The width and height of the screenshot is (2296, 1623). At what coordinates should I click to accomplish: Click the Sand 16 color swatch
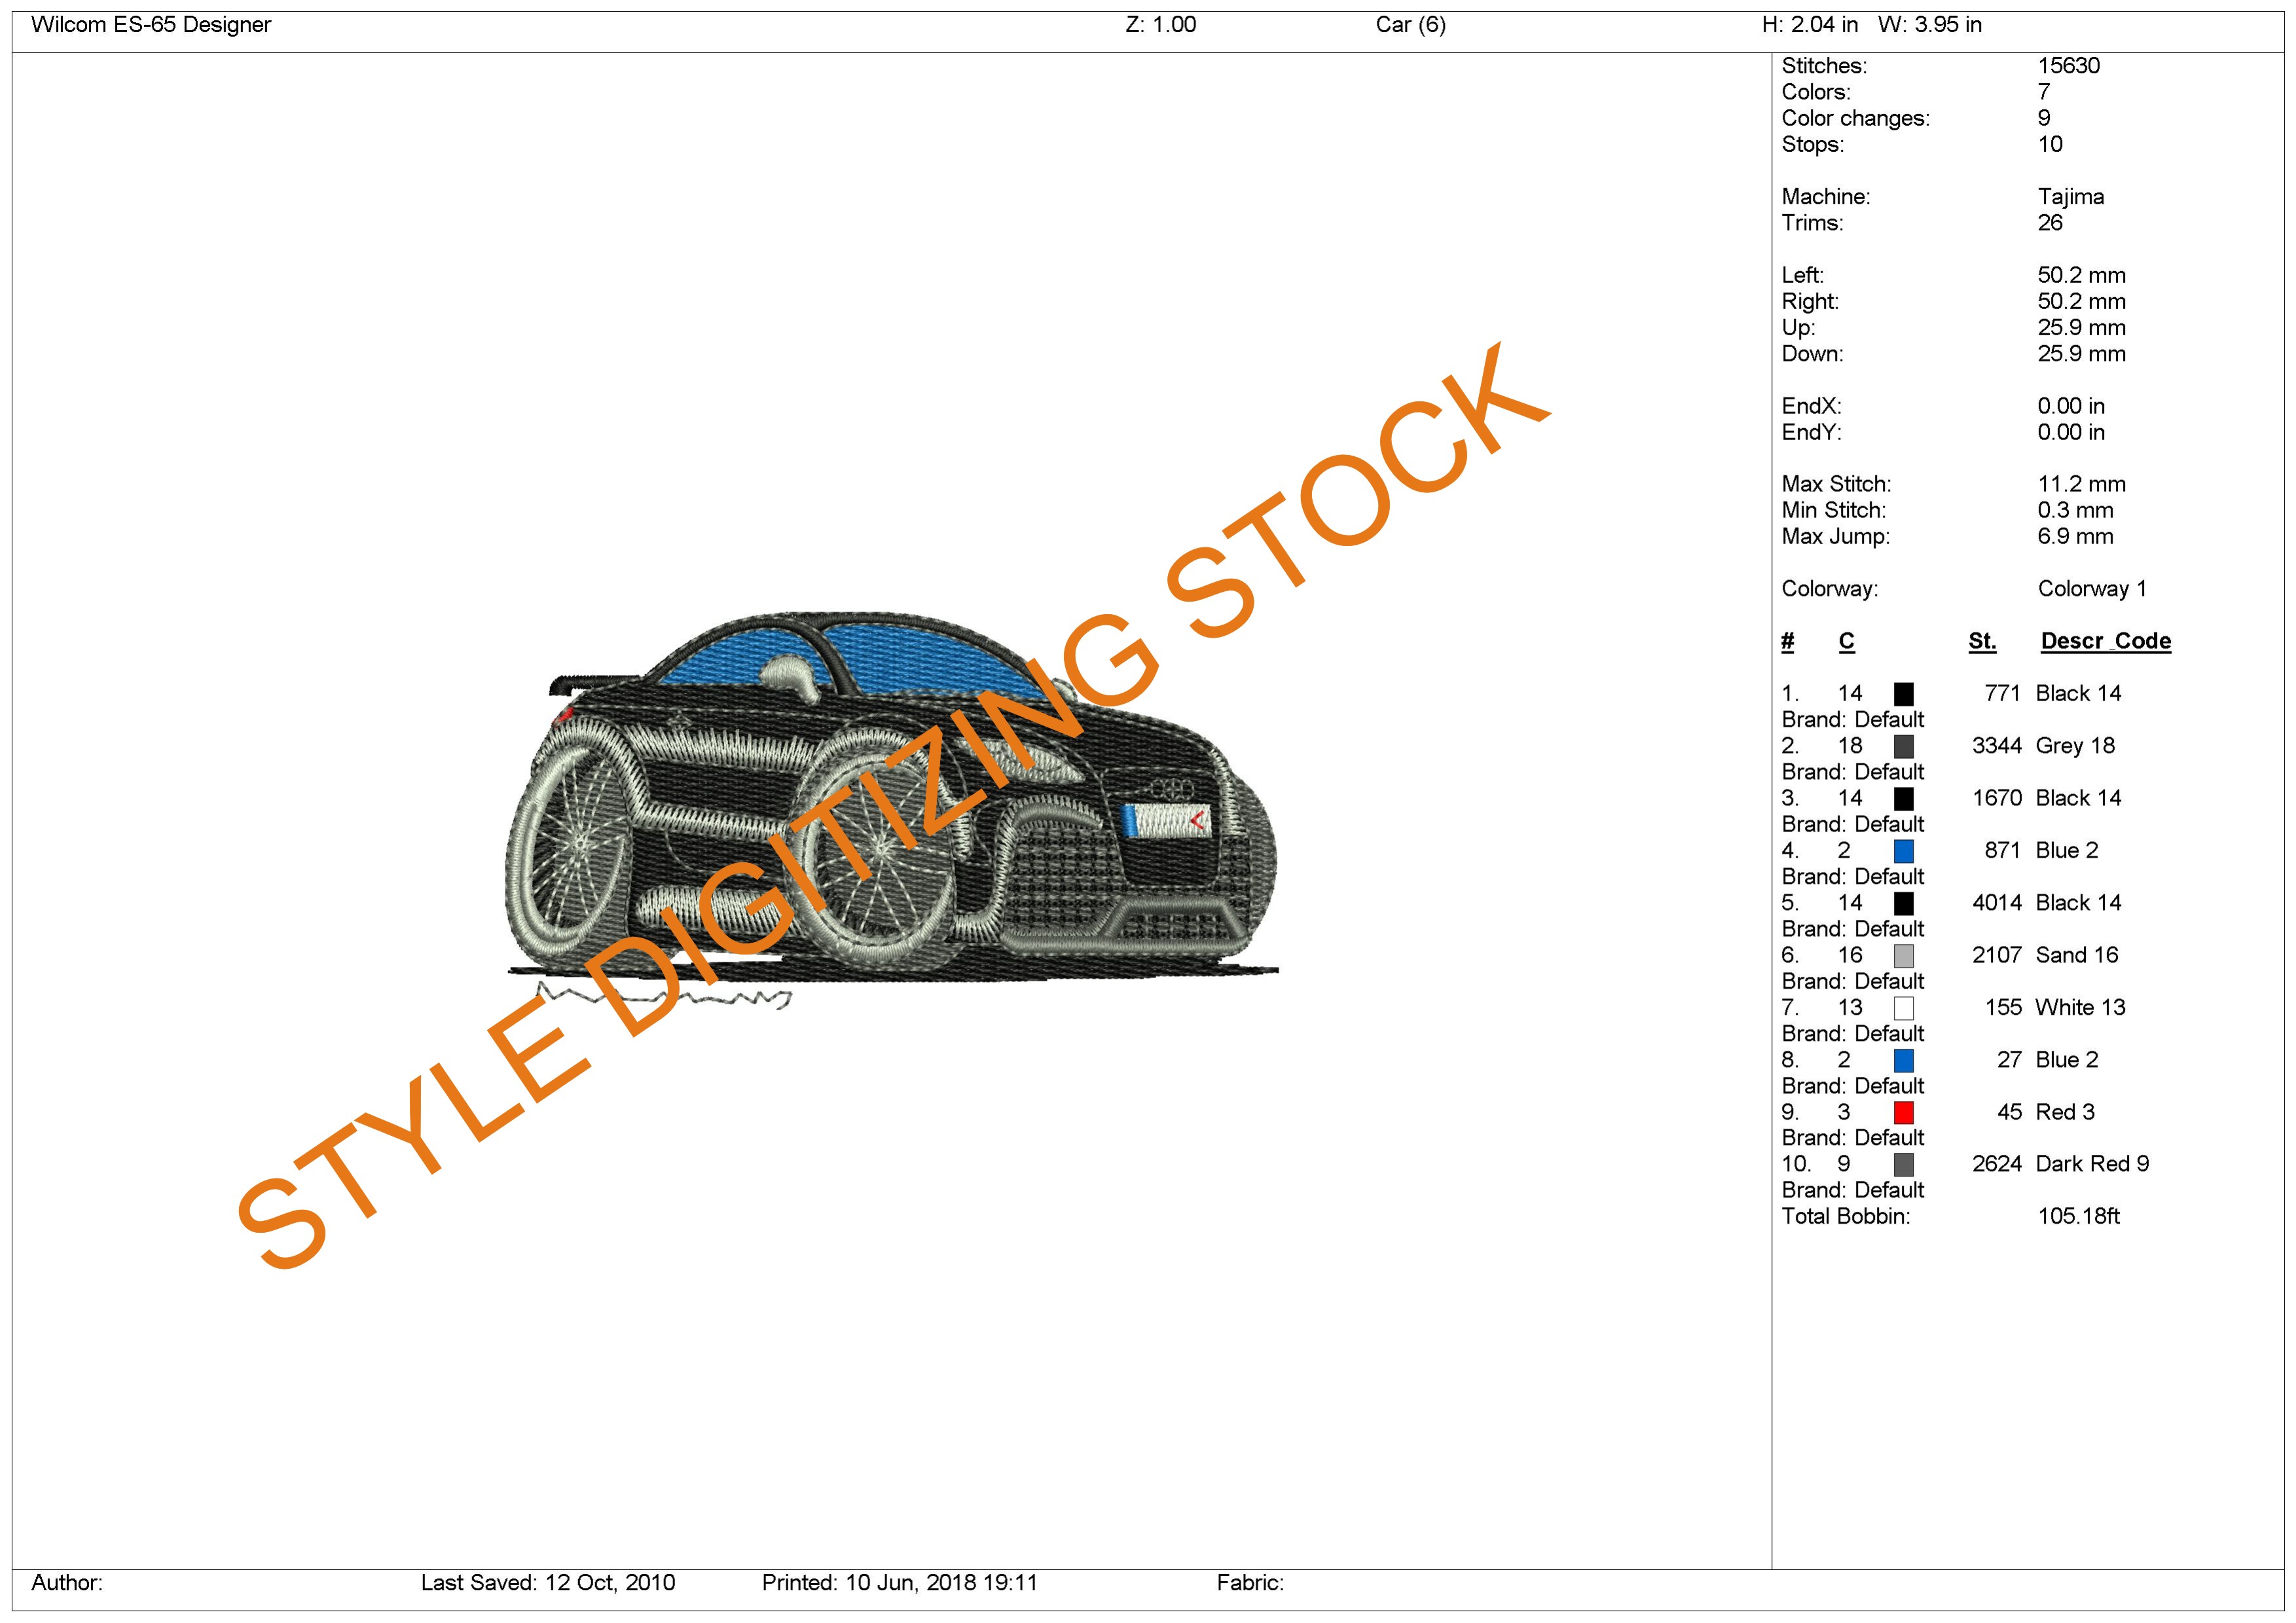point(1903,955)
